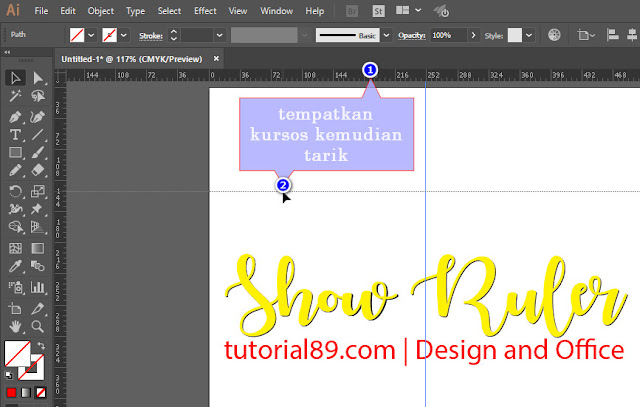
Task: Open the Basic brush definition dropdown
Action: [386, 35]
